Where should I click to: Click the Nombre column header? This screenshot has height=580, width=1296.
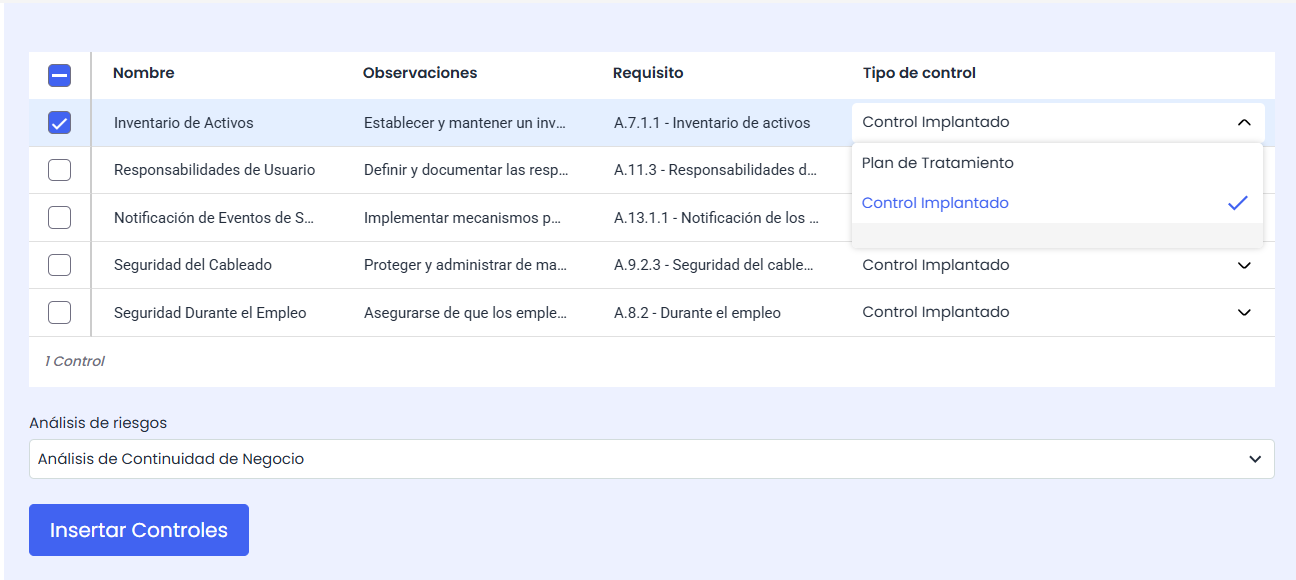pyautogui.click(x=143, y=73)
